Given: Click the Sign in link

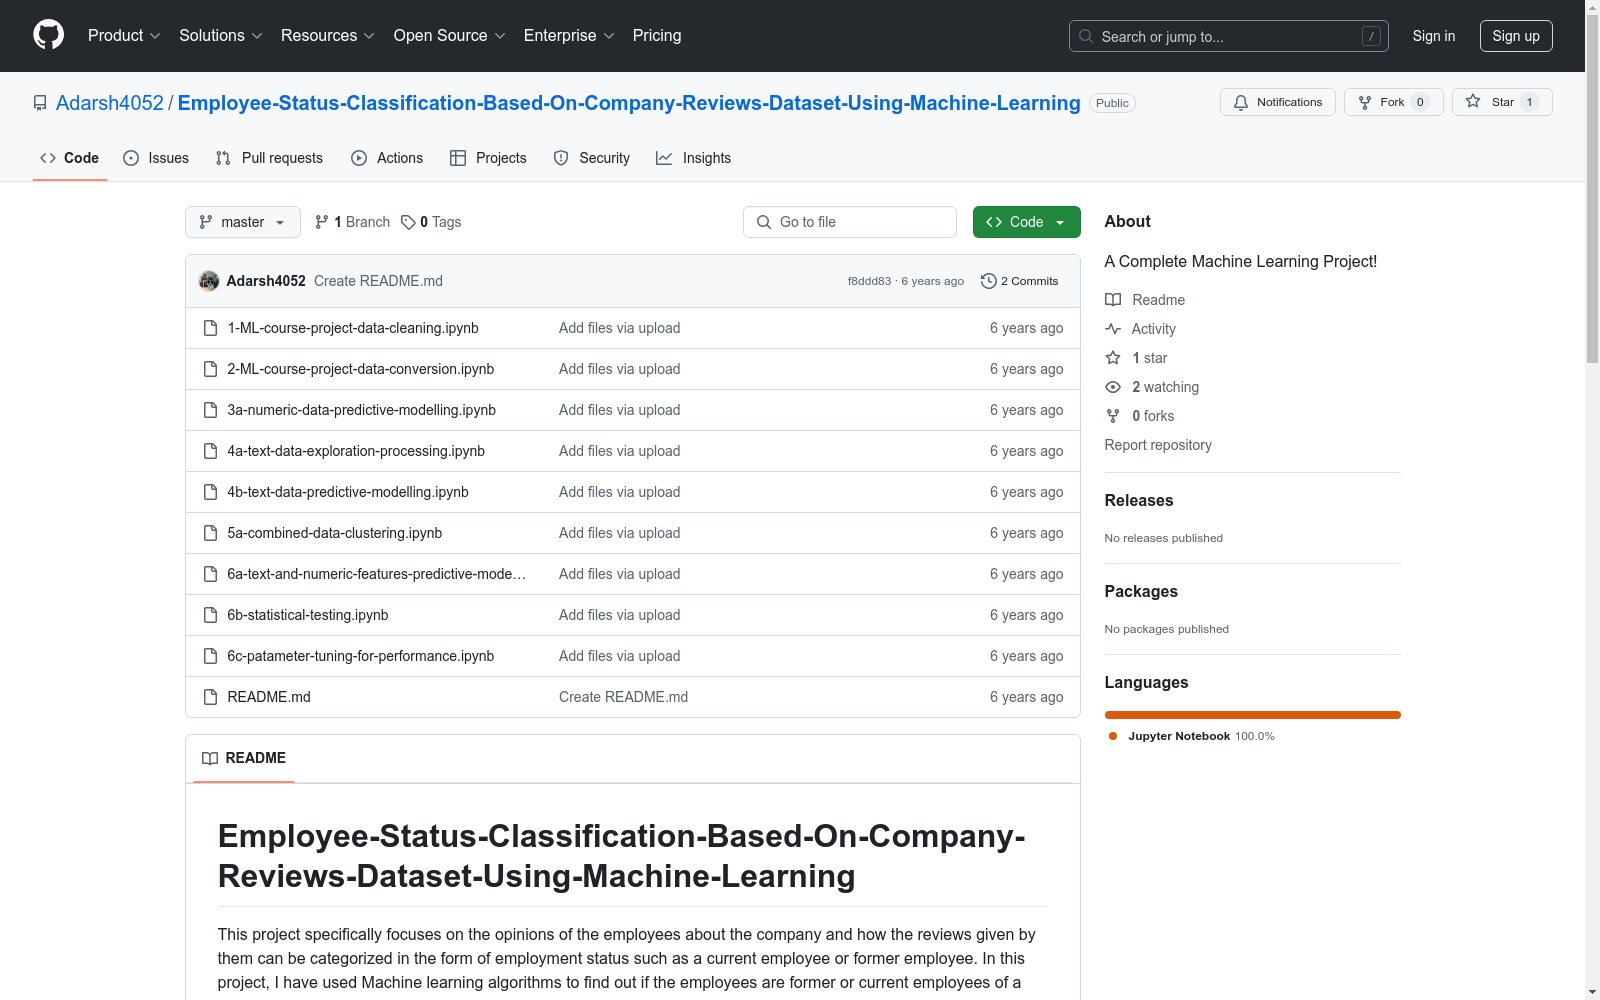Looking at the screenshot, I should click(1434, 36).
